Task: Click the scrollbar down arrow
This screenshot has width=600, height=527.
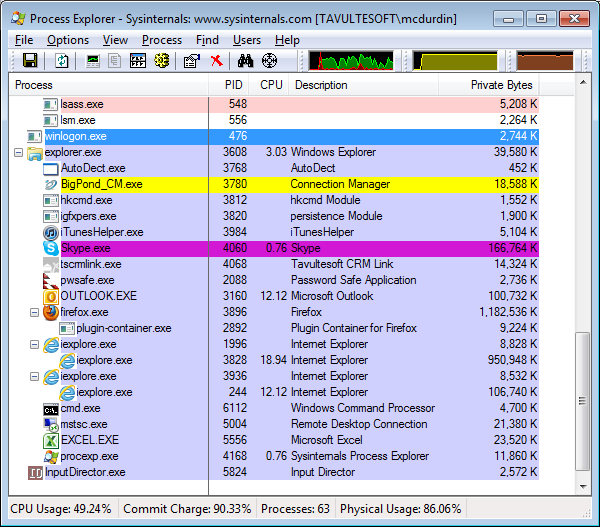Action: pos(583,486)
